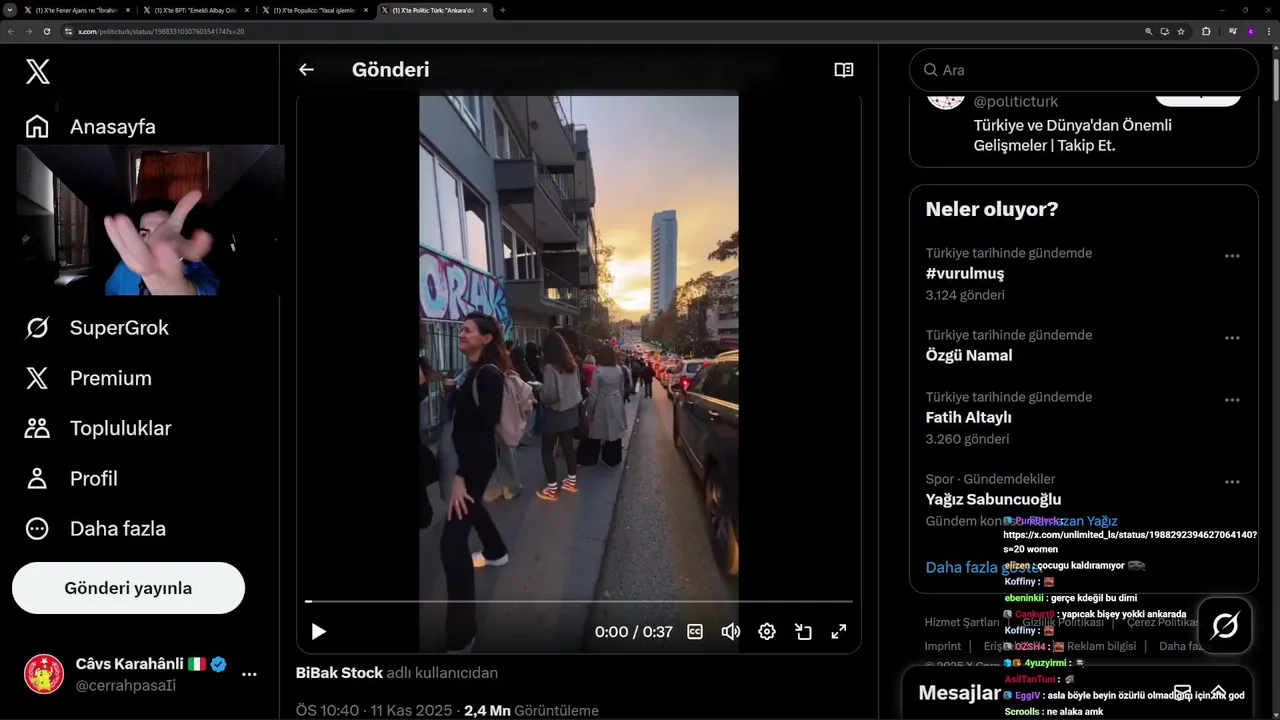This screenshot has width=1280, height=720.
Task: Click the floating Grok button
Action: click(x=1225, y=626)
